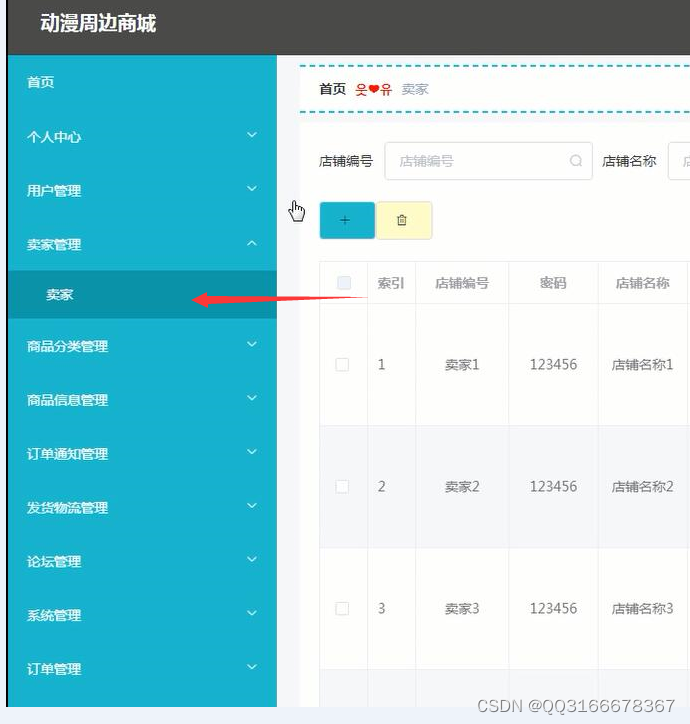Click the yellow trash delete button
This screenshot has width=690, height=724.
click(x=404, y=220)
